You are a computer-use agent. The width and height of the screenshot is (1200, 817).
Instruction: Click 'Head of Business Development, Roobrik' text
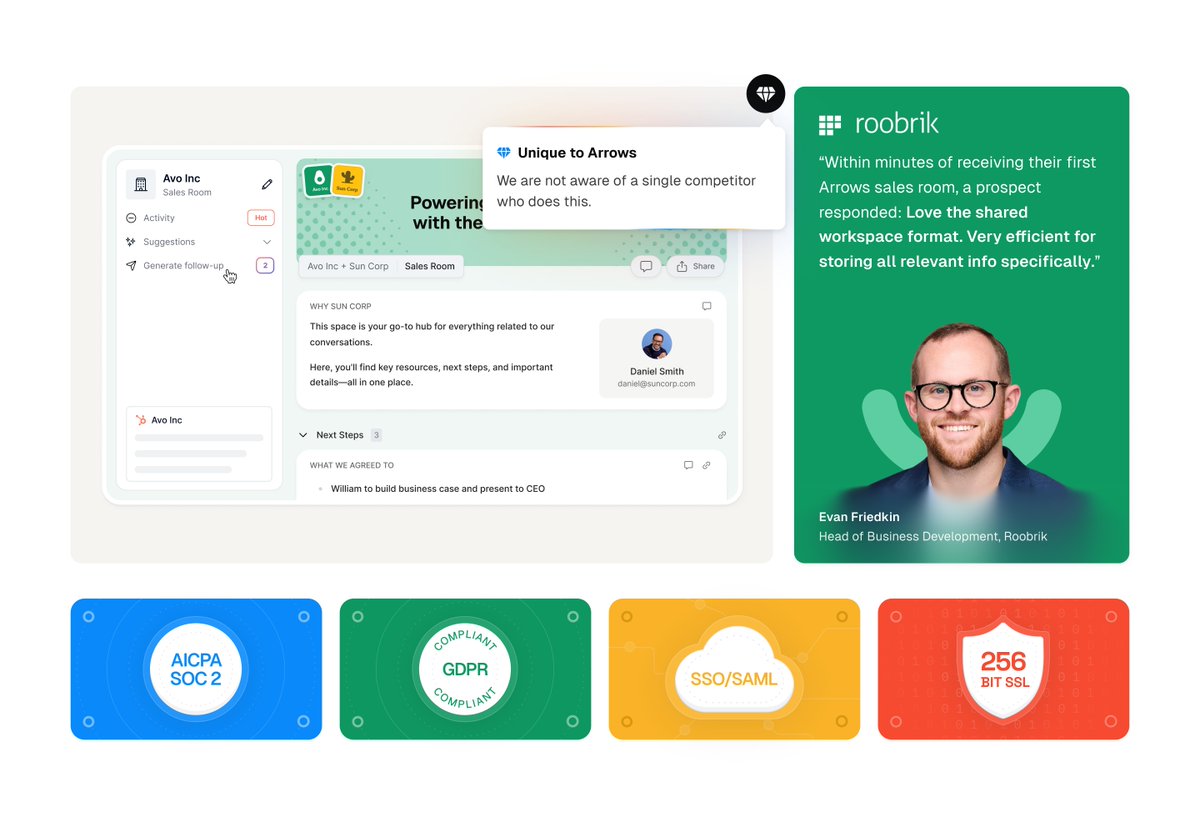(x=933, y=536)
